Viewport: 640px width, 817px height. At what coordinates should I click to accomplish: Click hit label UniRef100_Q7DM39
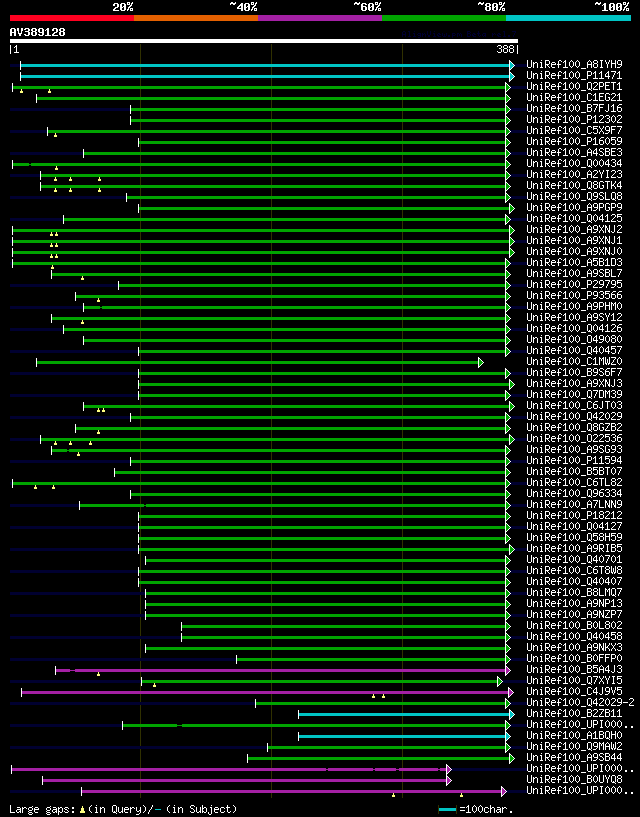574,394
